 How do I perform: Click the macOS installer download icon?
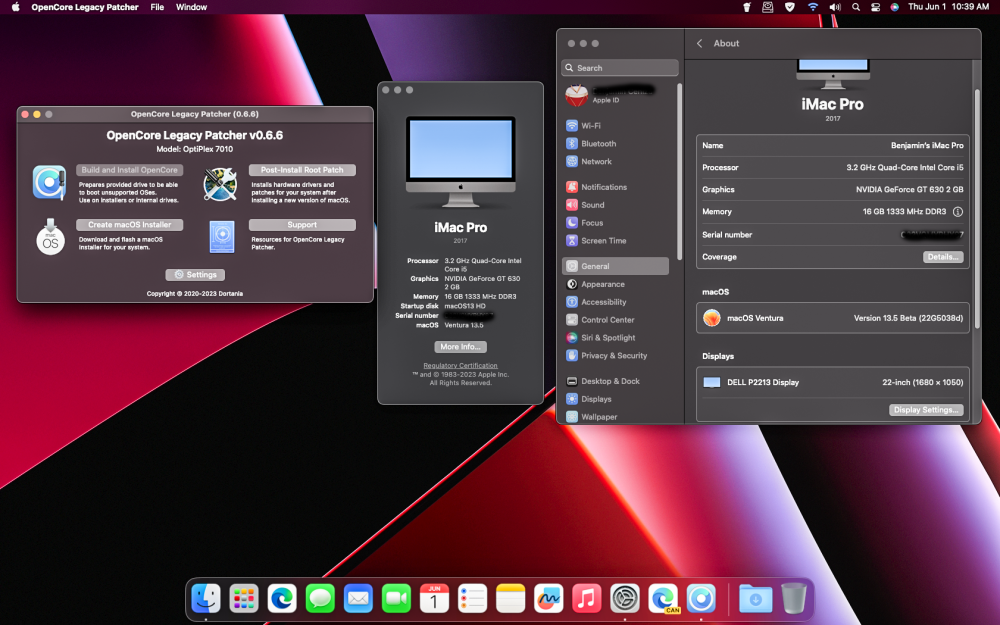point(50,237)
